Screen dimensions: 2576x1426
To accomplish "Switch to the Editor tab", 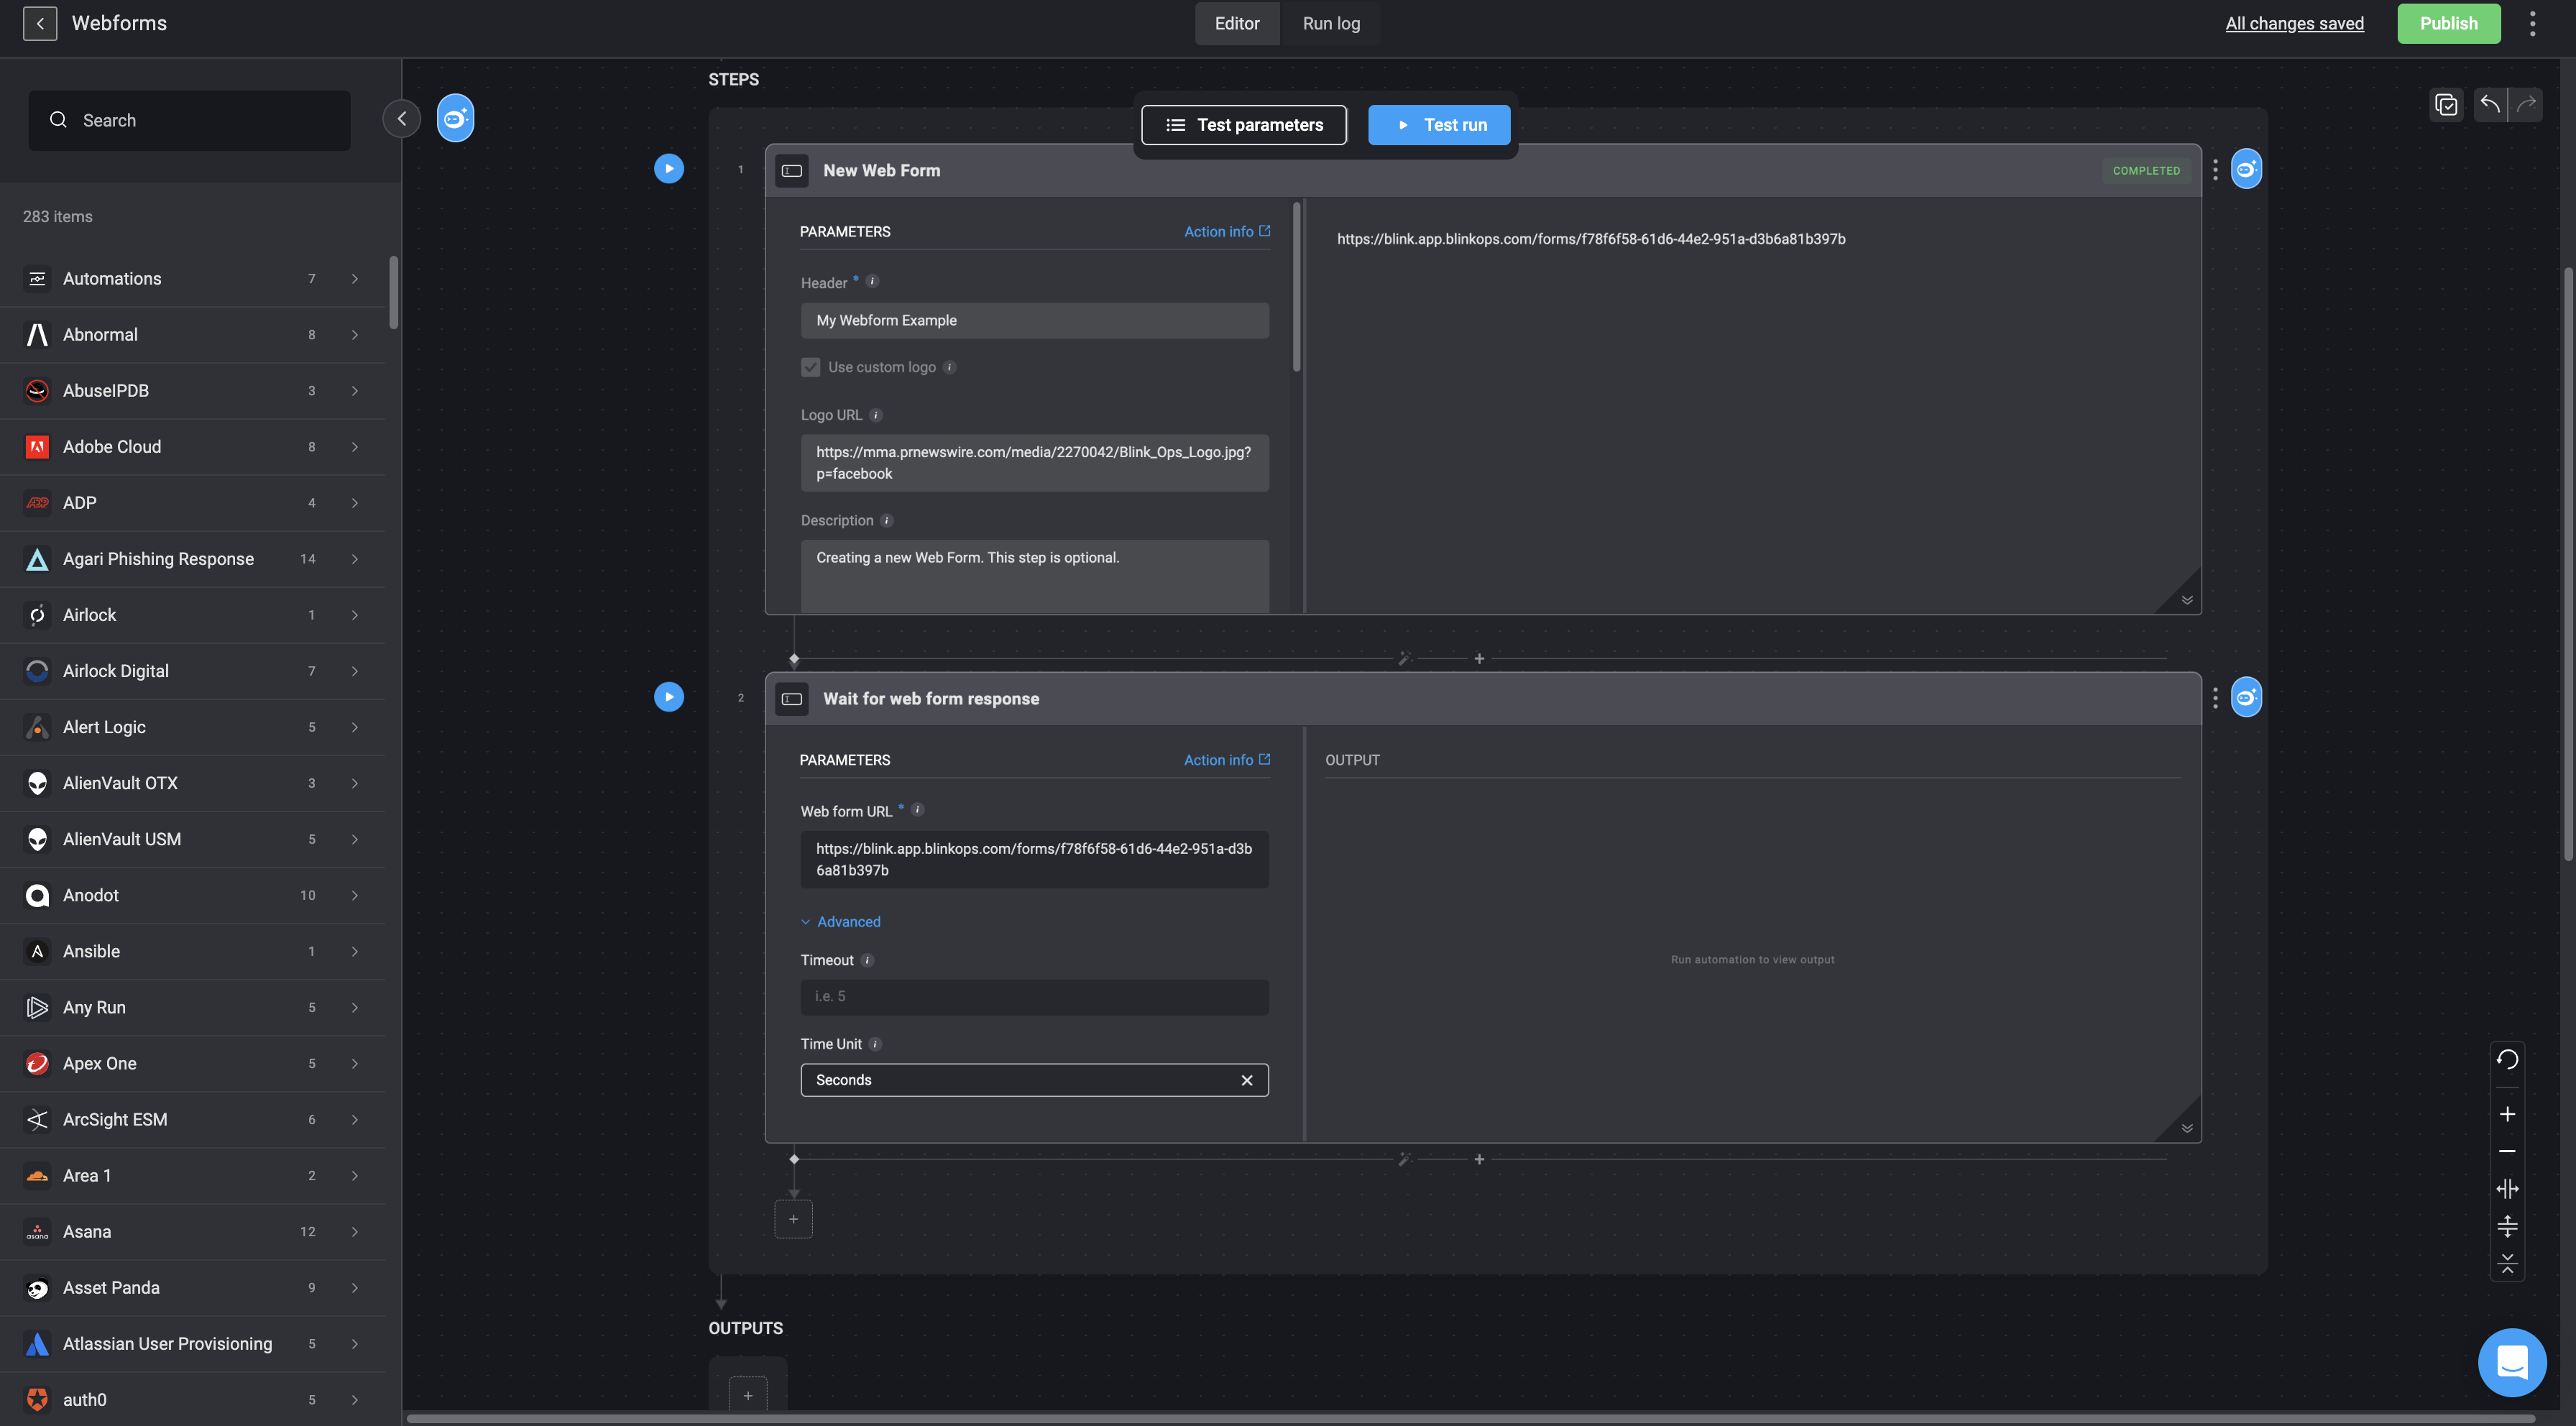I will (1236, 23).
